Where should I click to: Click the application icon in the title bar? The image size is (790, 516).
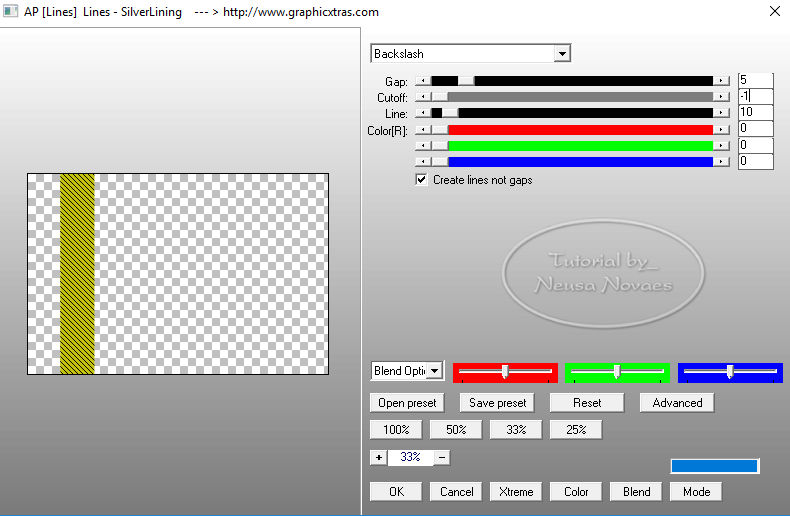pyautogui.click(x=11, y=11)
